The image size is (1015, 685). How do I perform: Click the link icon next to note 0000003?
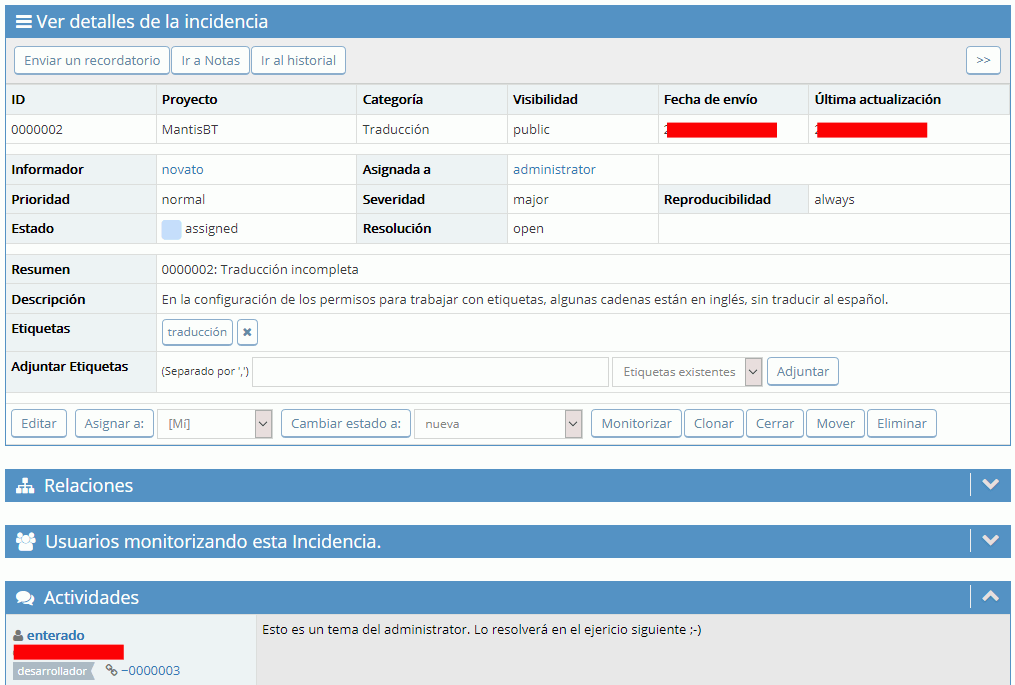click(111, 670)
